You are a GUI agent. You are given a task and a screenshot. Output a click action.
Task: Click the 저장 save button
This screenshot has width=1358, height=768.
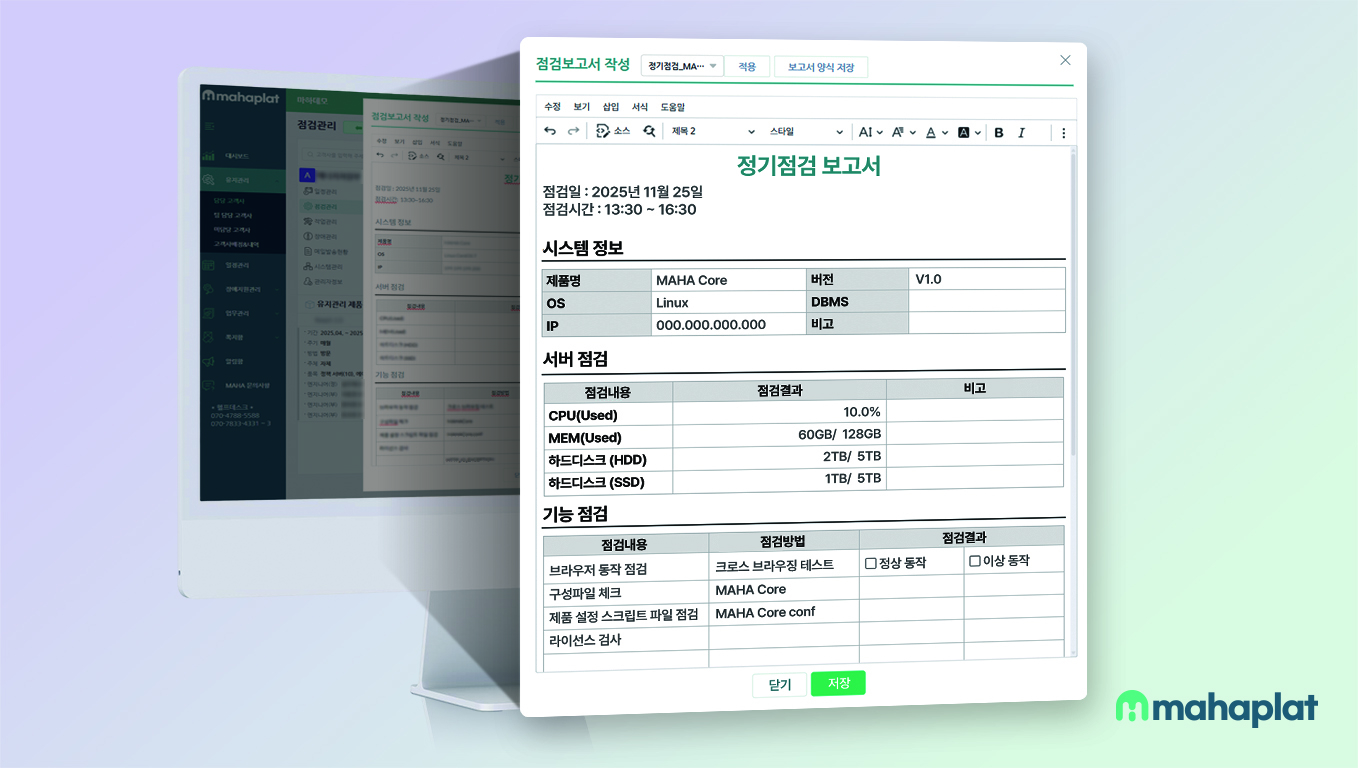click(837, 684)
